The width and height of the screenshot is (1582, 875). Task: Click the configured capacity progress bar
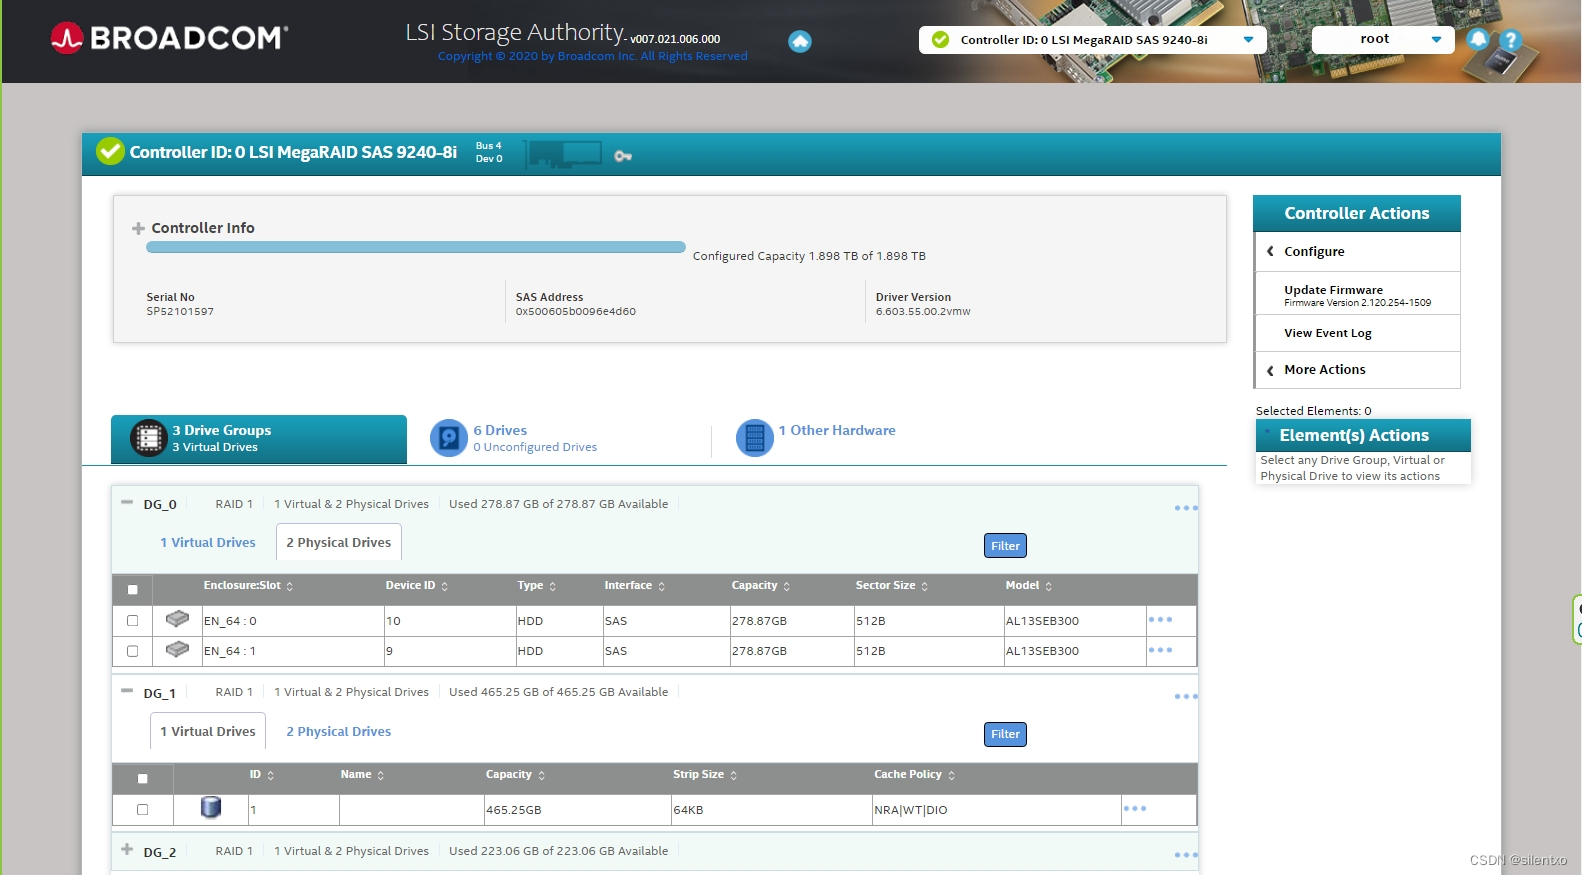pyautogui.click(x=416, y=247)
